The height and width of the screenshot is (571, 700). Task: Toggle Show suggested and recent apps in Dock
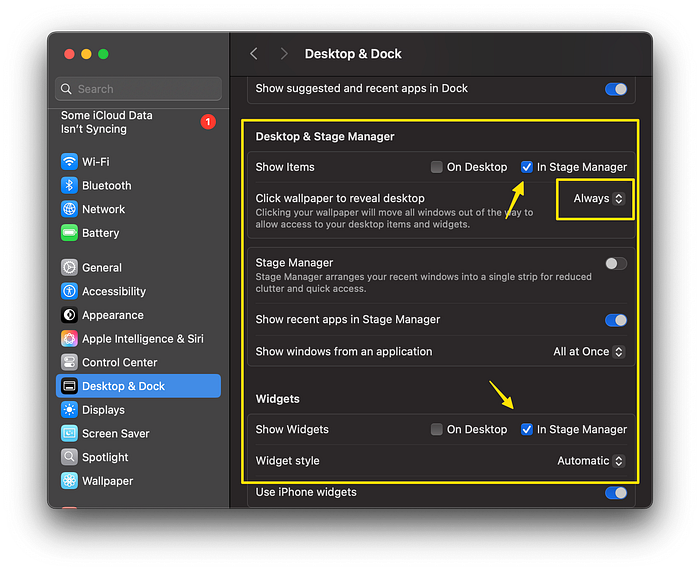tap(616, 89)
